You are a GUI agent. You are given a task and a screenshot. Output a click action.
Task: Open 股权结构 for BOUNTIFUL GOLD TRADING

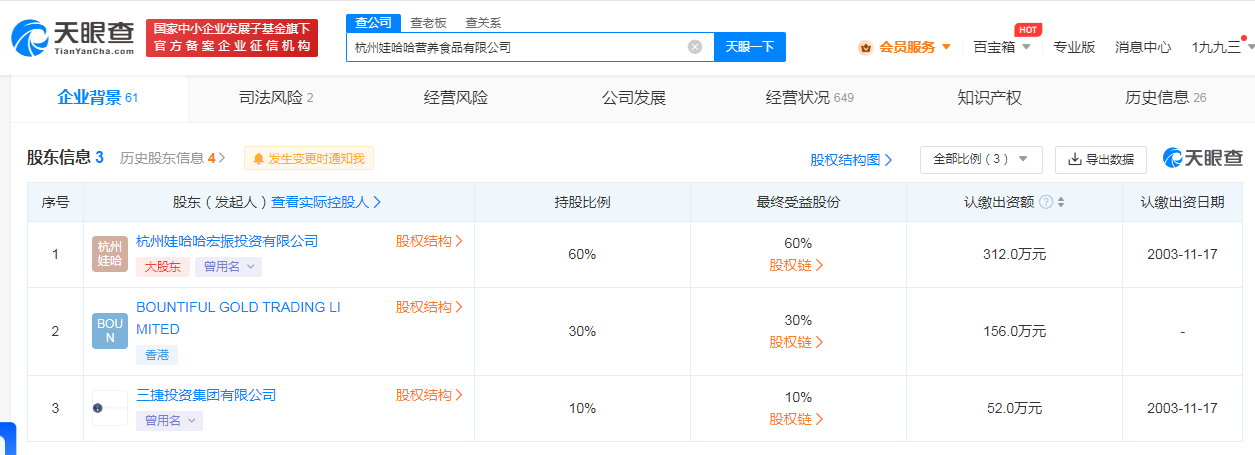429,307
